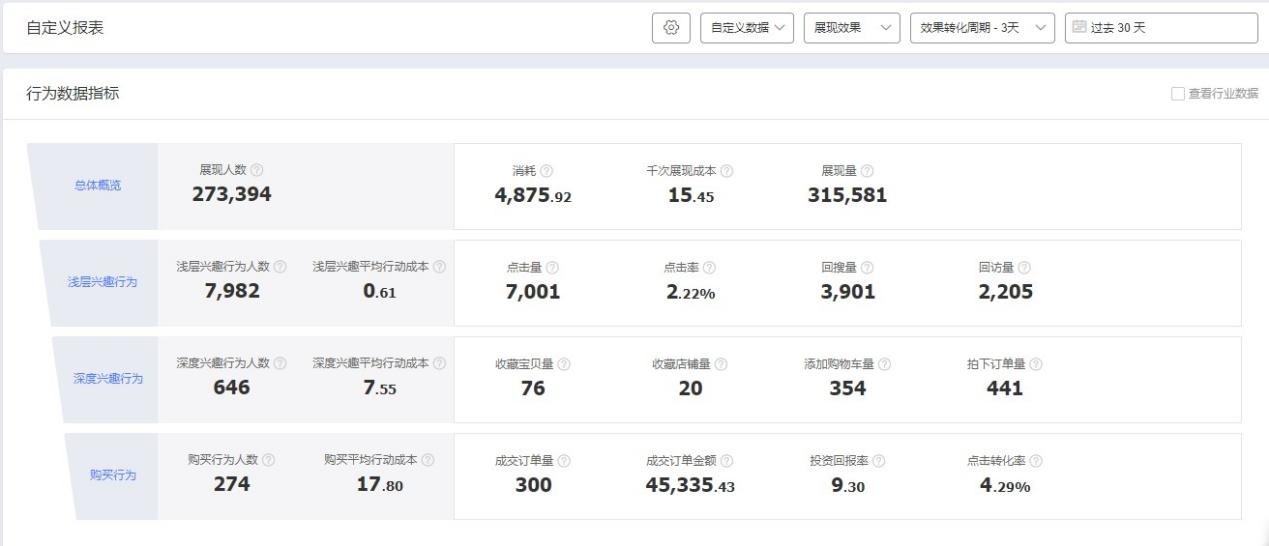The width and height of the screenshot is (1269, 546).
Task: Select the 深度兴趣行为 funnel stage
Action: (x=106, y=379)
